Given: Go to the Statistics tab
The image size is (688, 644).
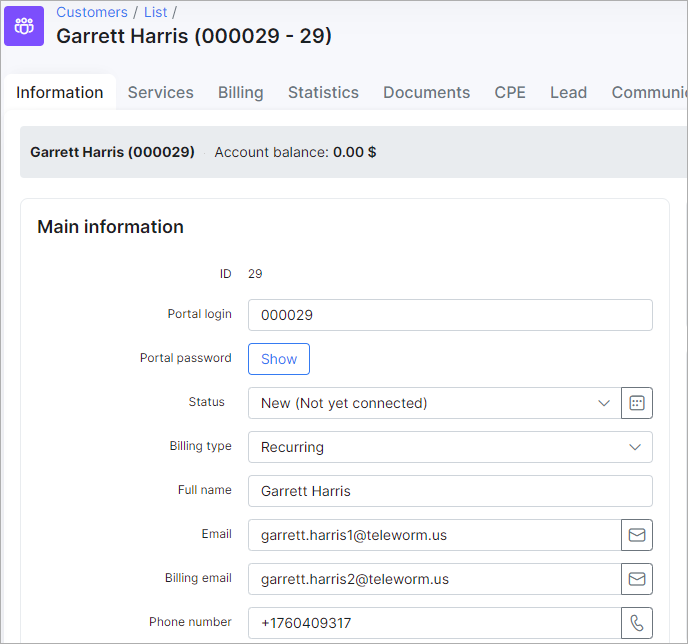Looking at the screenshot, I should [323, 92].
